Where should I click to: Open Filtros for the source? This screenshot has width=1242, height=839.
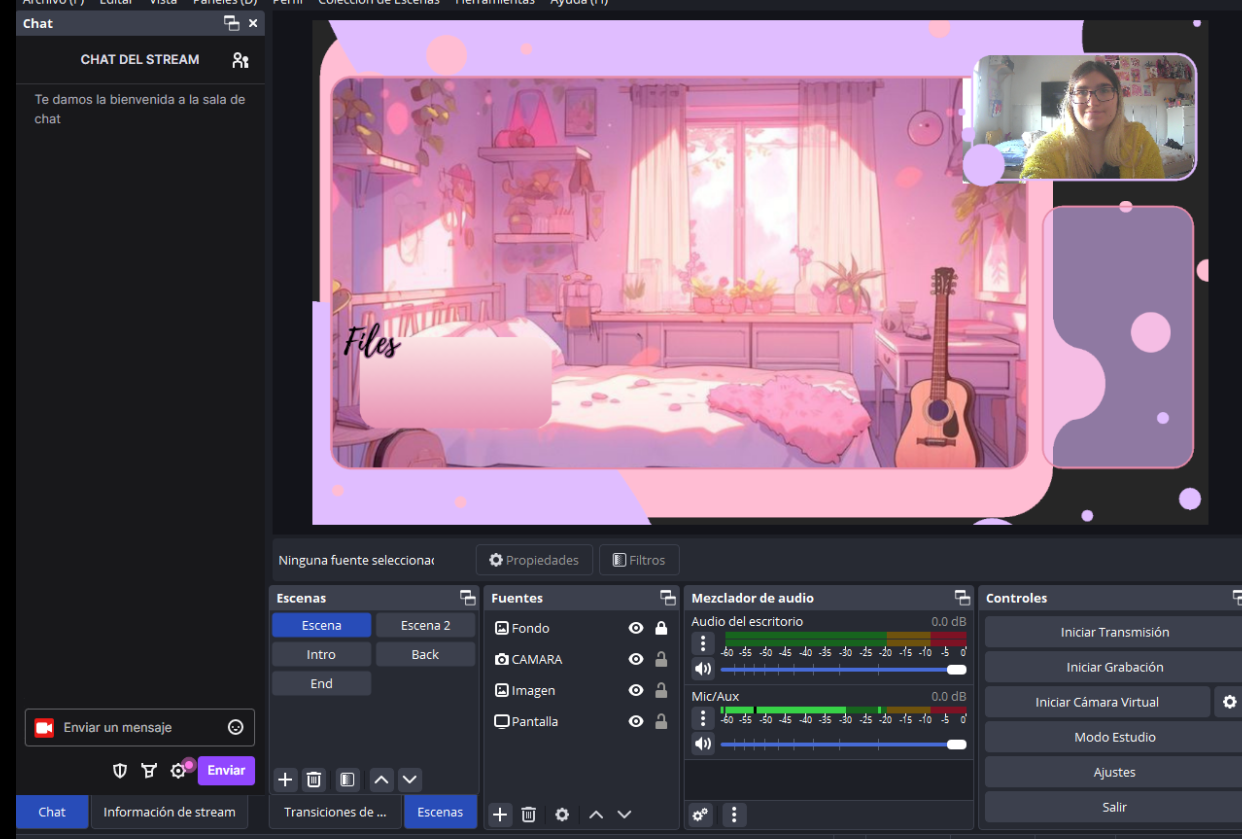(639, 560)
